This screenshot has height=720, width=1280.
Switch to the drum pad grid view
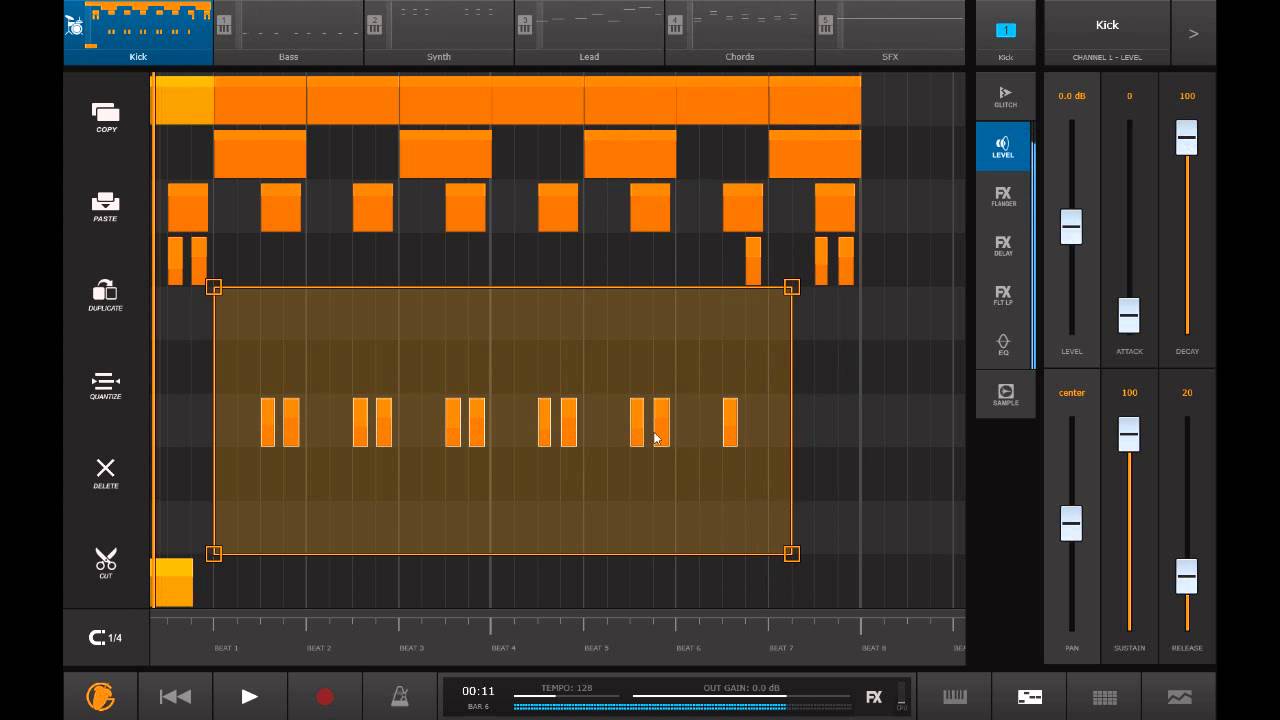(1104, 696)
